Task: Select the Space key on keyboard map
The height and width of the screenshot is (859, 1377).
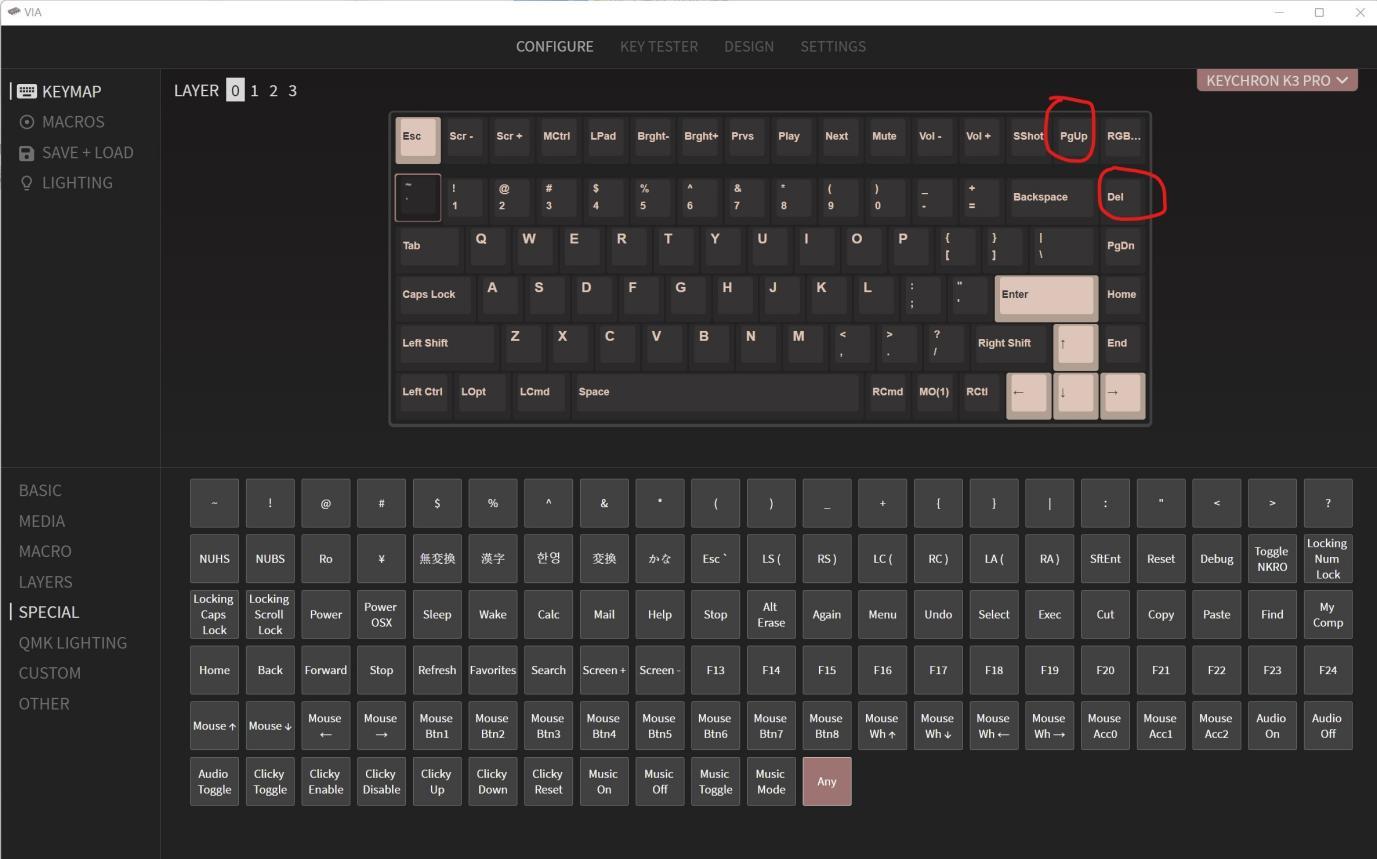Action: 715,393
